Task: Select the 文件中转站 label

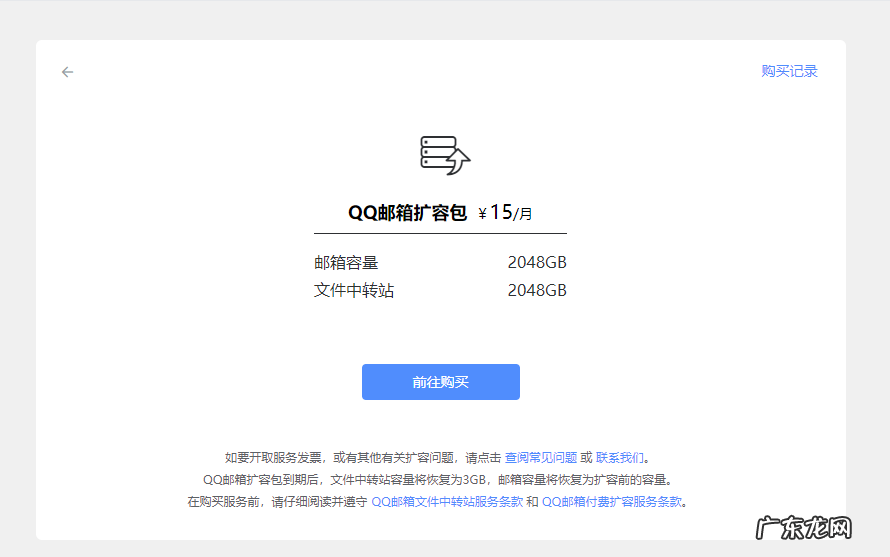Action: click(354, 291)
